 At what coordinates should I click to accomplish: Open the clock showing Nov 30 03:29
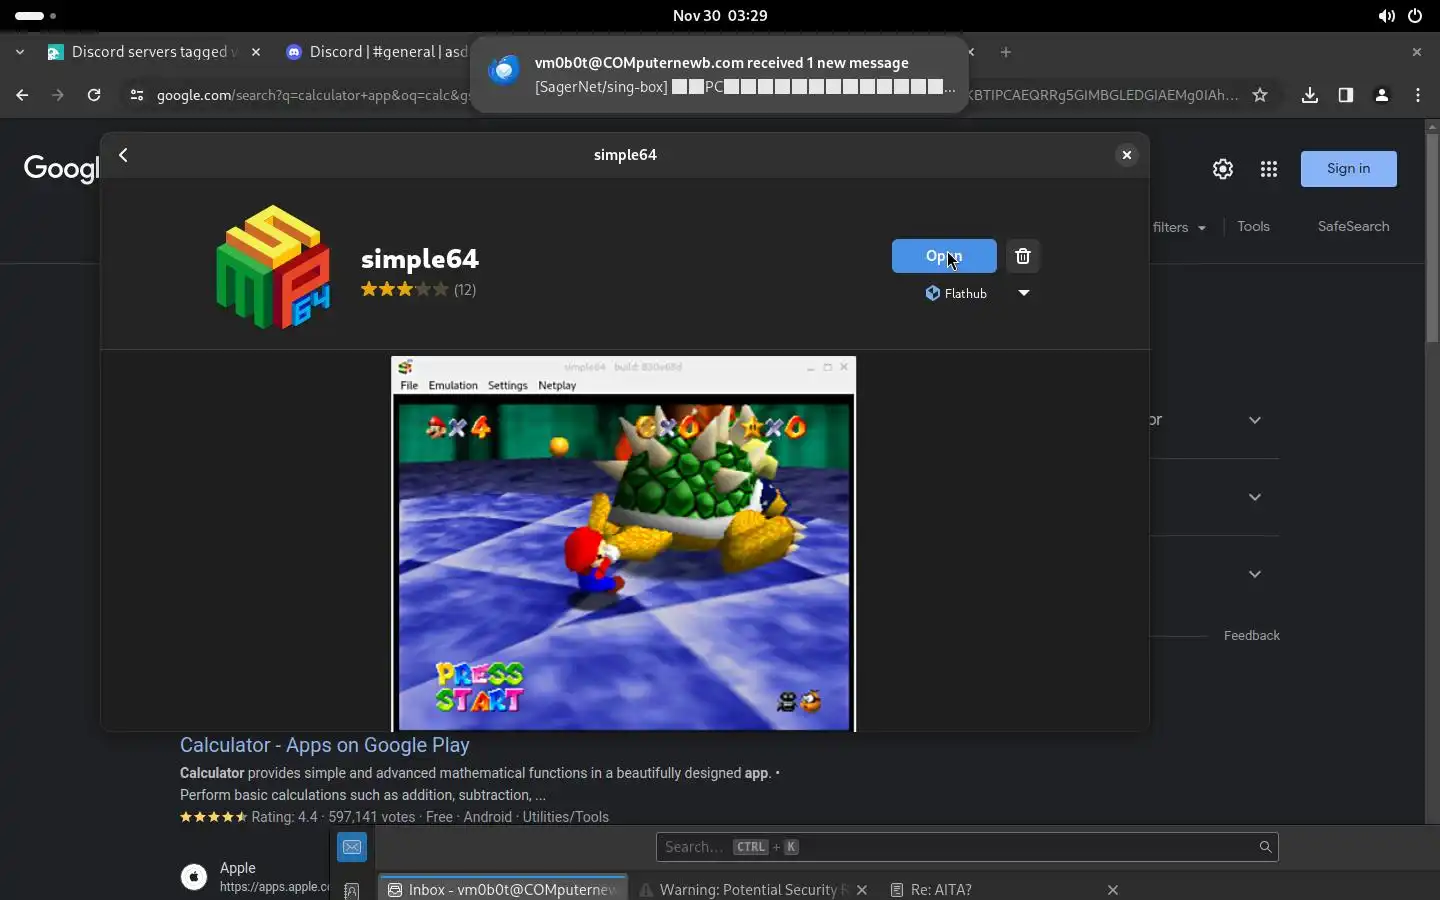720,16
